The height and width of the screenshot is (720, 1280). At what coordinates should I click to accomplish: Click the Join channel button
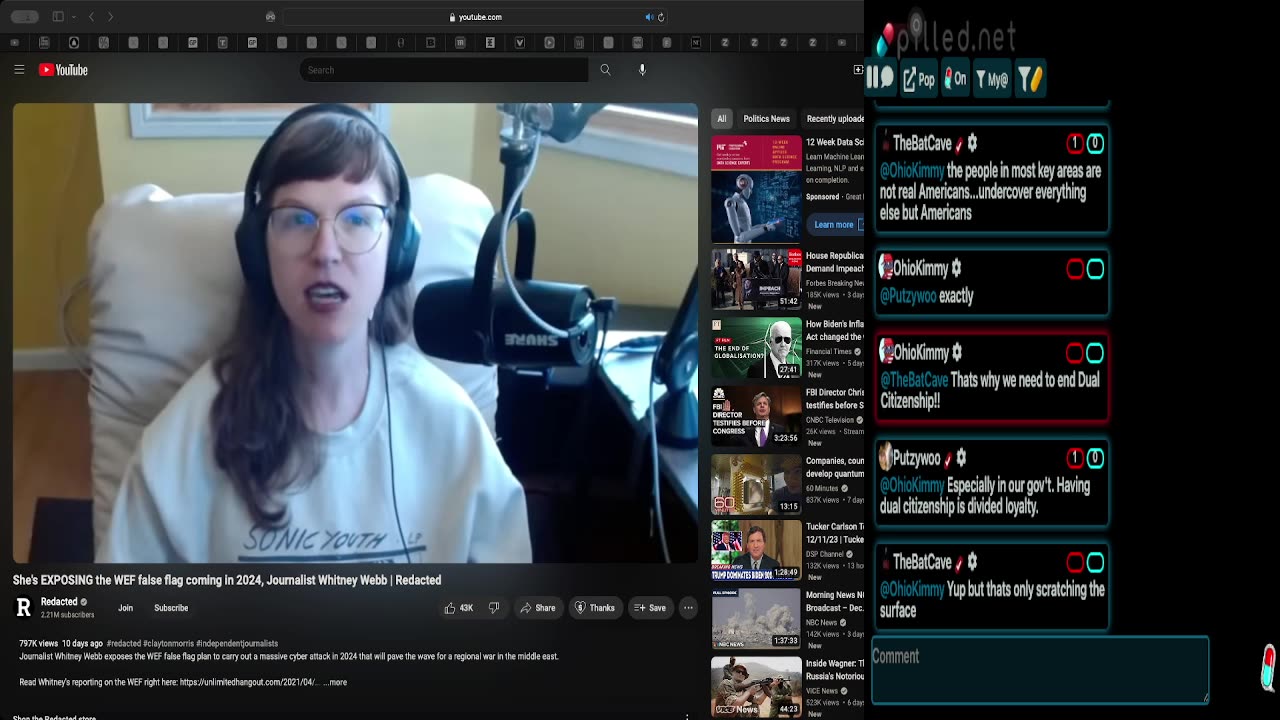click(125, 608)
